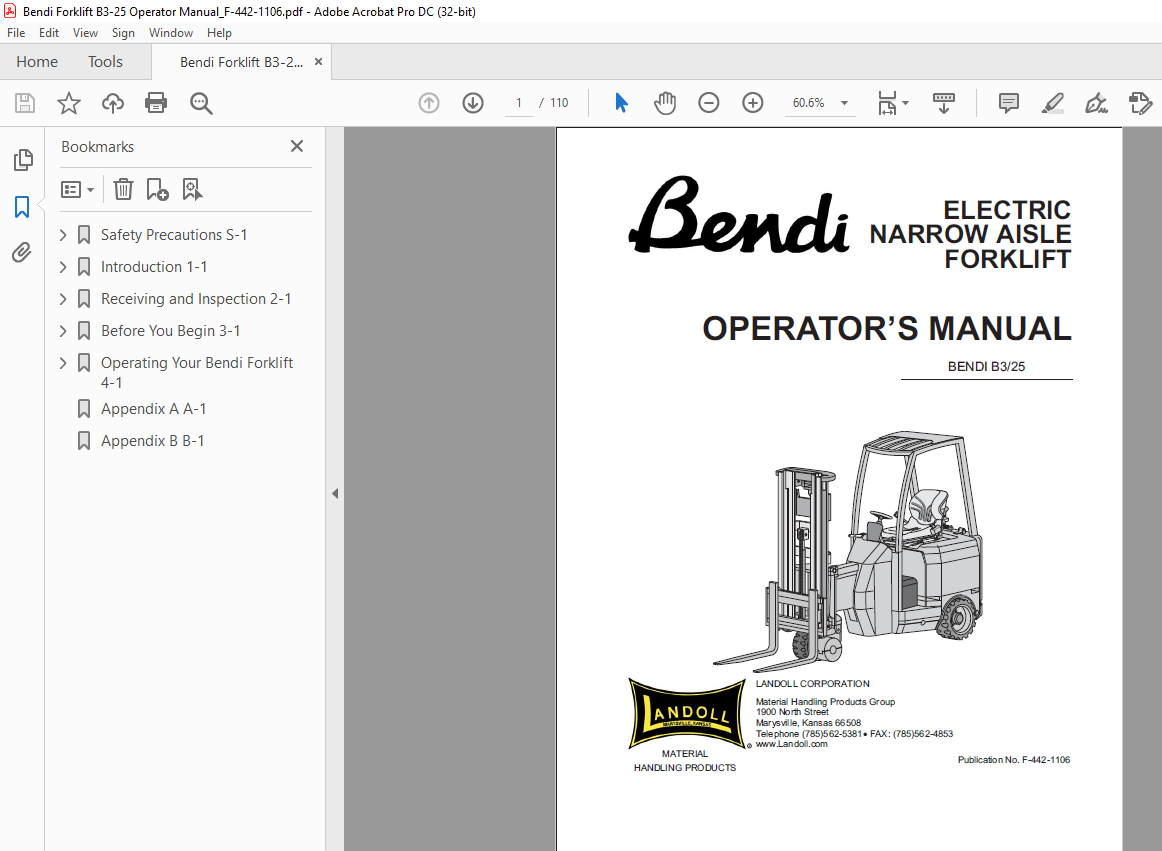This screenshot has width=1162, height=851.
Task: Jump to Receiving and Inspection 2-1
Action: click(196, 299)
